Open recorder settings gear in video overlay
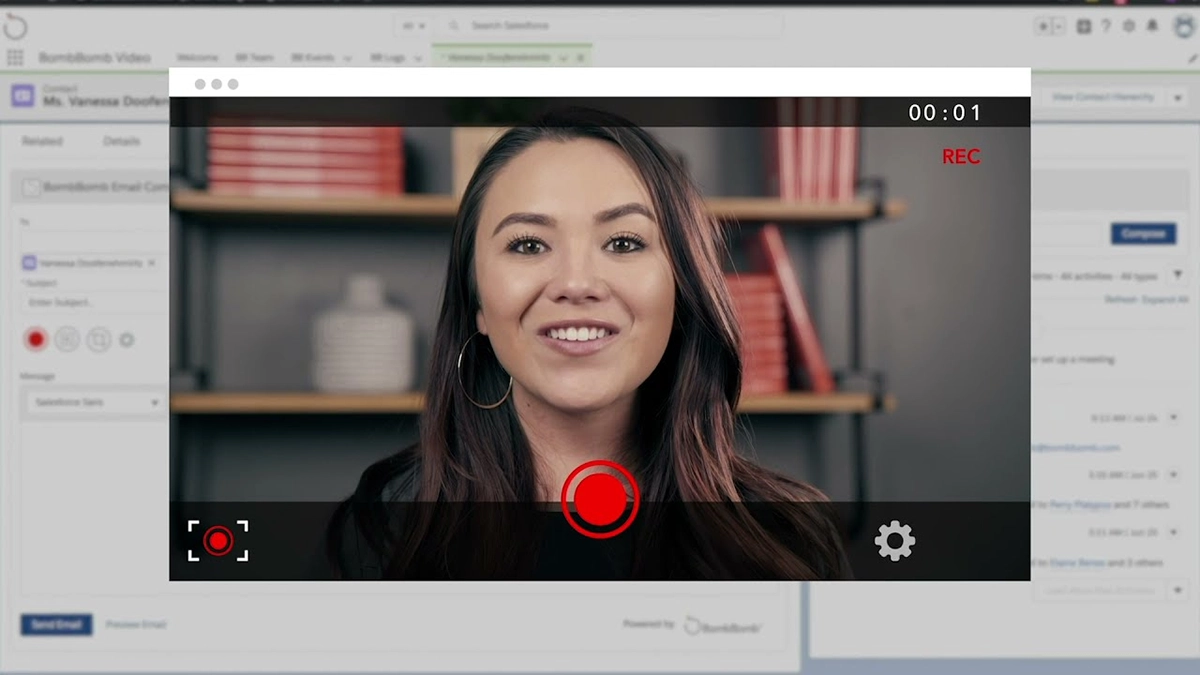 tap(894, 540)
